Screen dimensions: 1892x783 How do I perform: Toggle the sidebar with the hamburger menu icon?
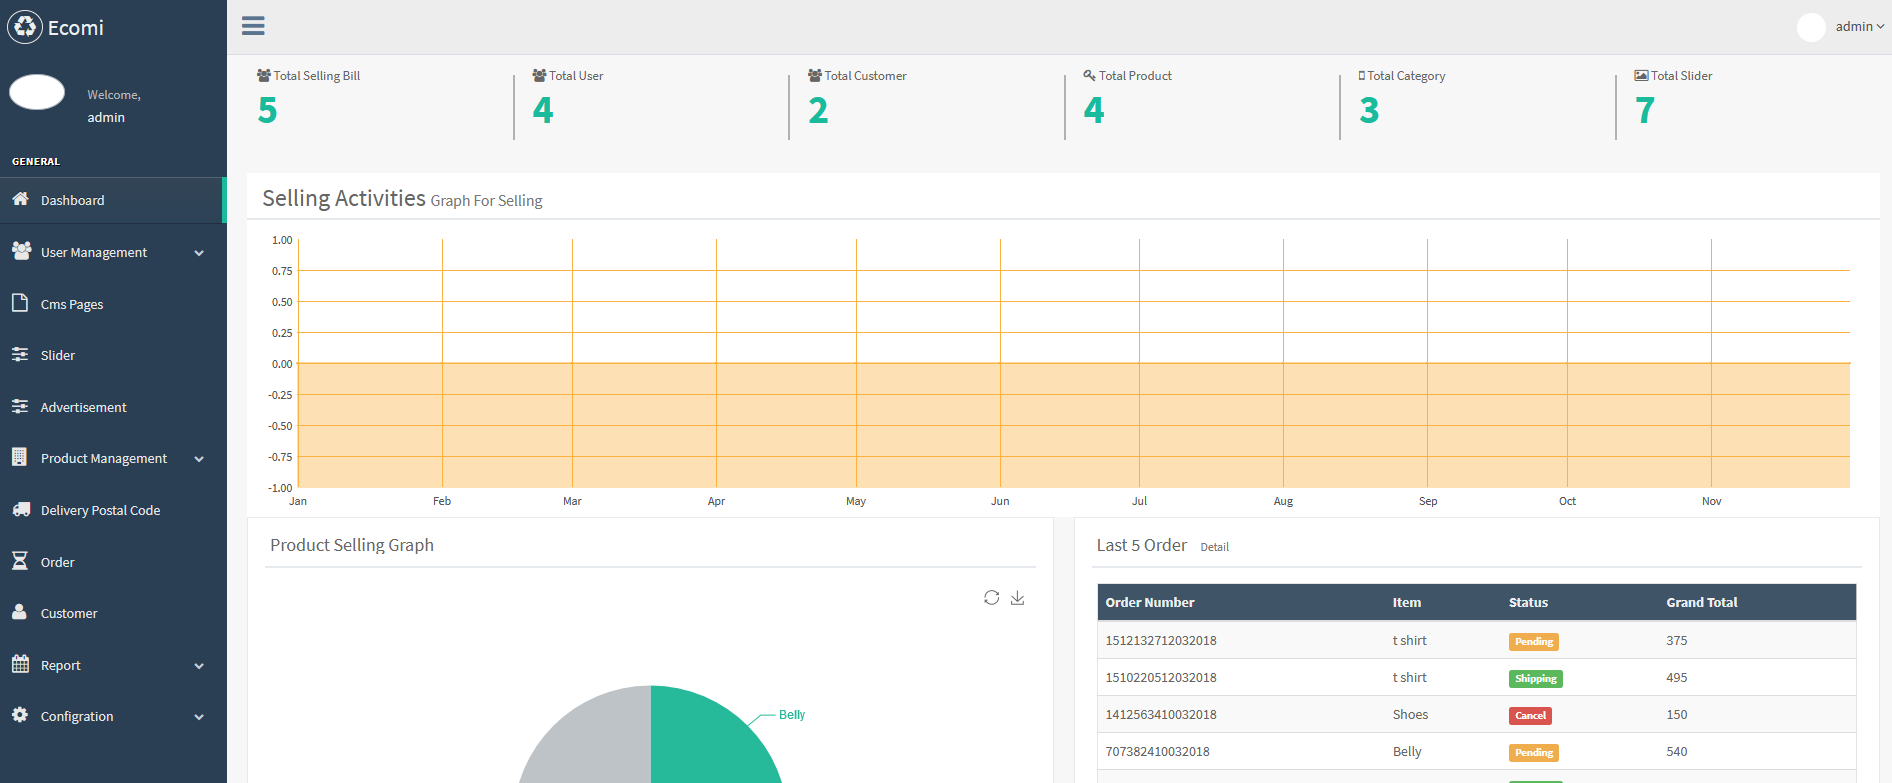pyautogui.click(x=253, y=26)
